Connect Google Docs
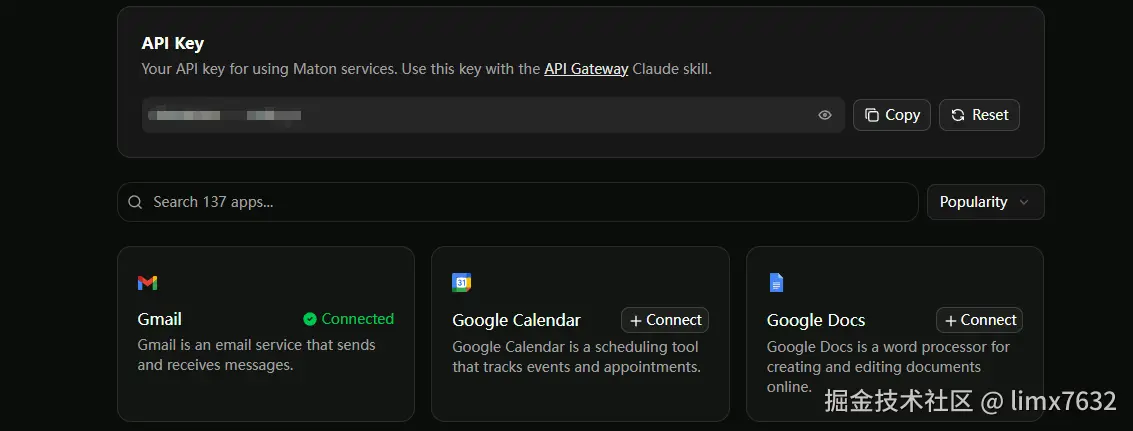This screenshot has width=1133, height=431. [x=979, y=320]
